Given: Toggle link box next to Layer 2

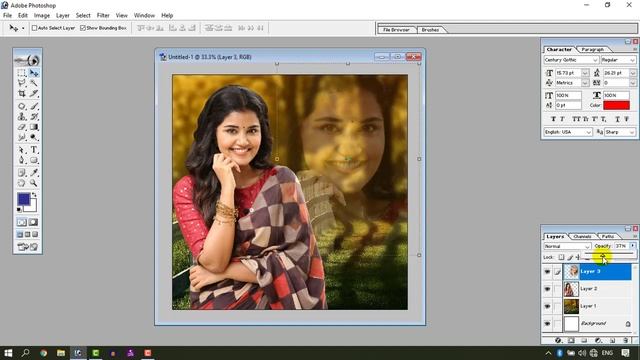Looking at the screenshot, I should tap(558, 289).
